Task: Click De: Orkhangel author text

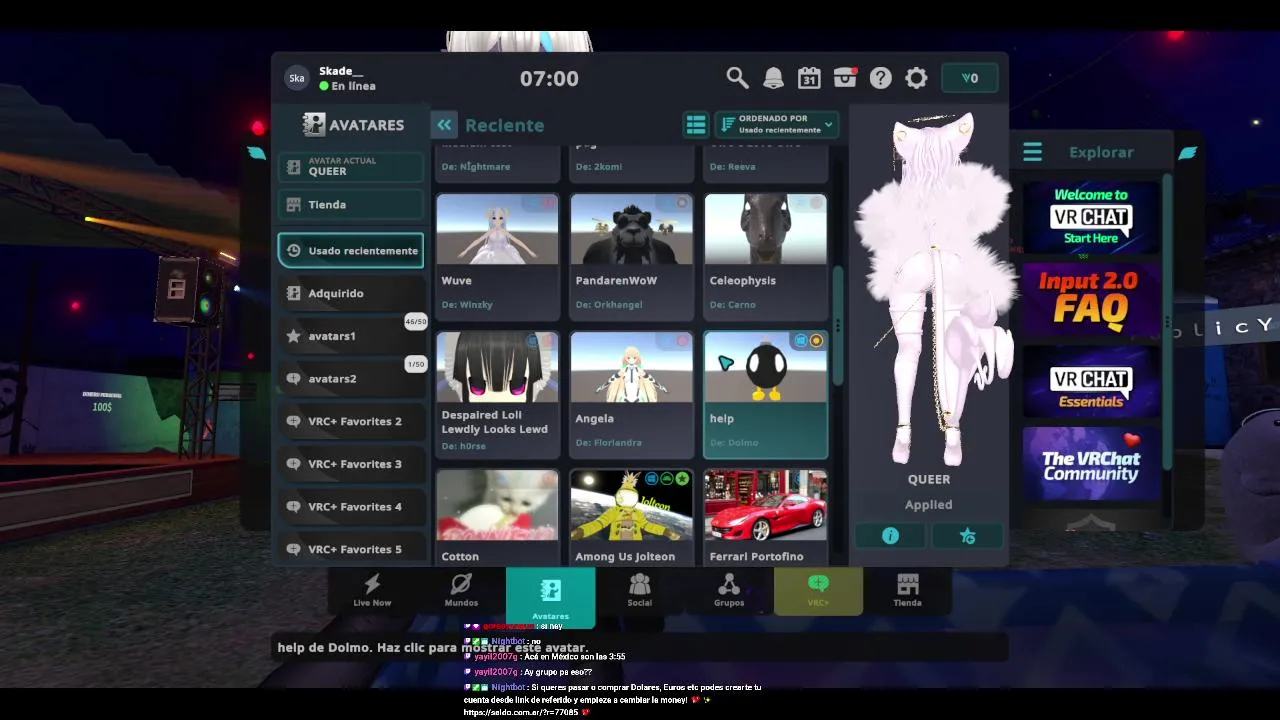Action: [x=609, y=304]
